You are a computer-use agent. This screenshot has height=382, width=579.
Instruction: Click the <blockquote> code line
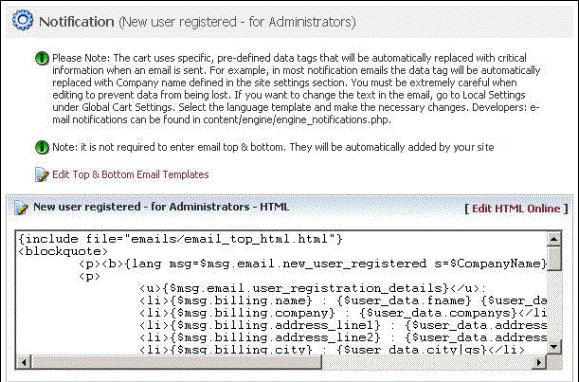(63, 251)
